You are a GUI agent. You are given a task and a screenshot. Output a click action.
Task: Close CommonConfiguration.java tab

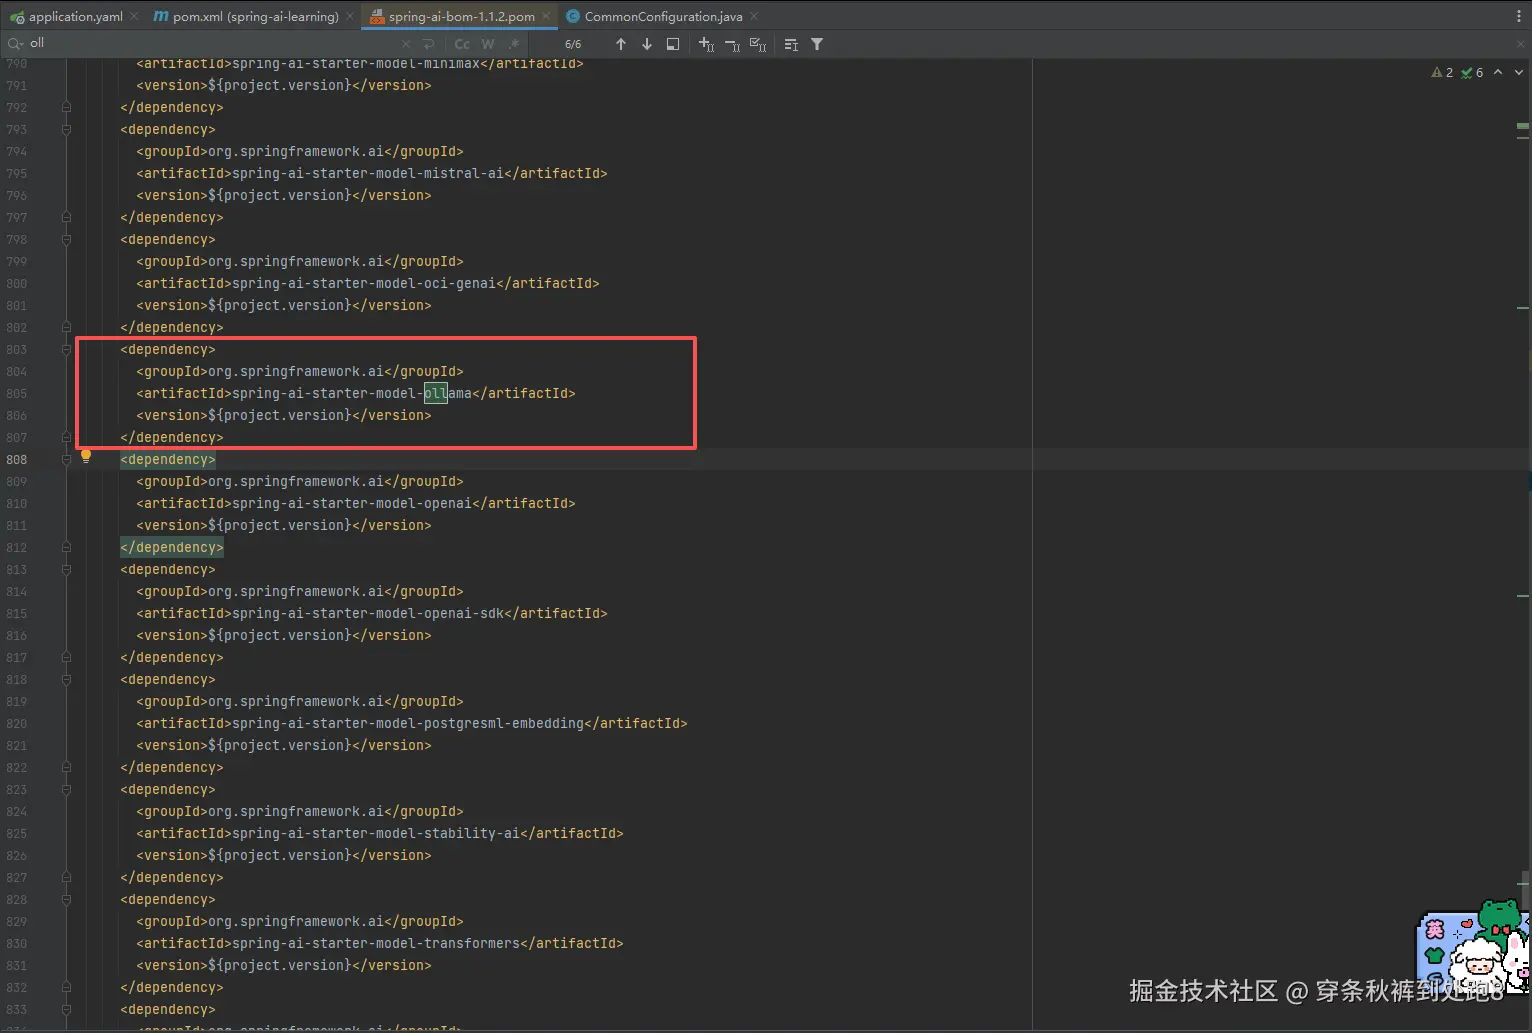pos(754,16)
